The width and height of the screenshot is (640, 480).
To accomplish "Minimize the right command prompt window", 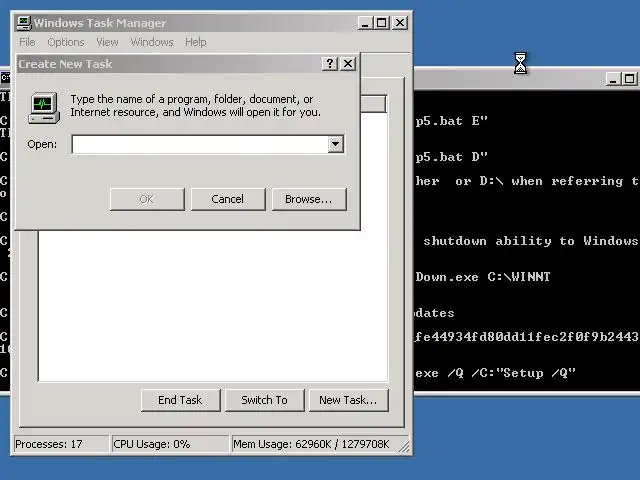I will (x=612, y=79).
